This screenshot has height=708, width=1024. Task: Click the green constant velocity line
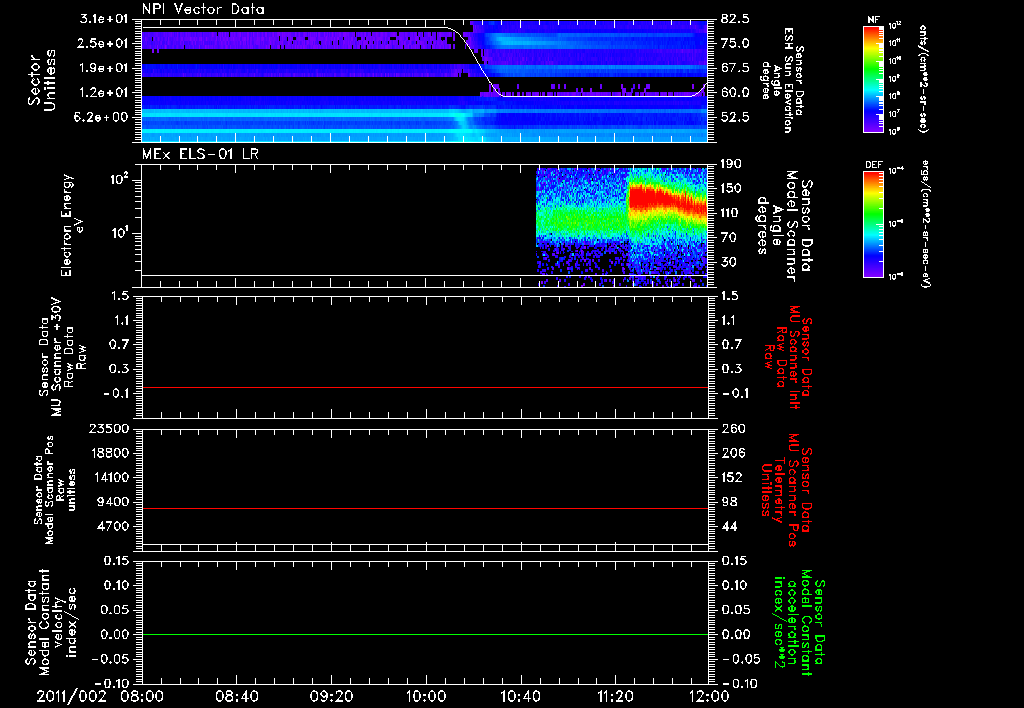tap(425, 635)
